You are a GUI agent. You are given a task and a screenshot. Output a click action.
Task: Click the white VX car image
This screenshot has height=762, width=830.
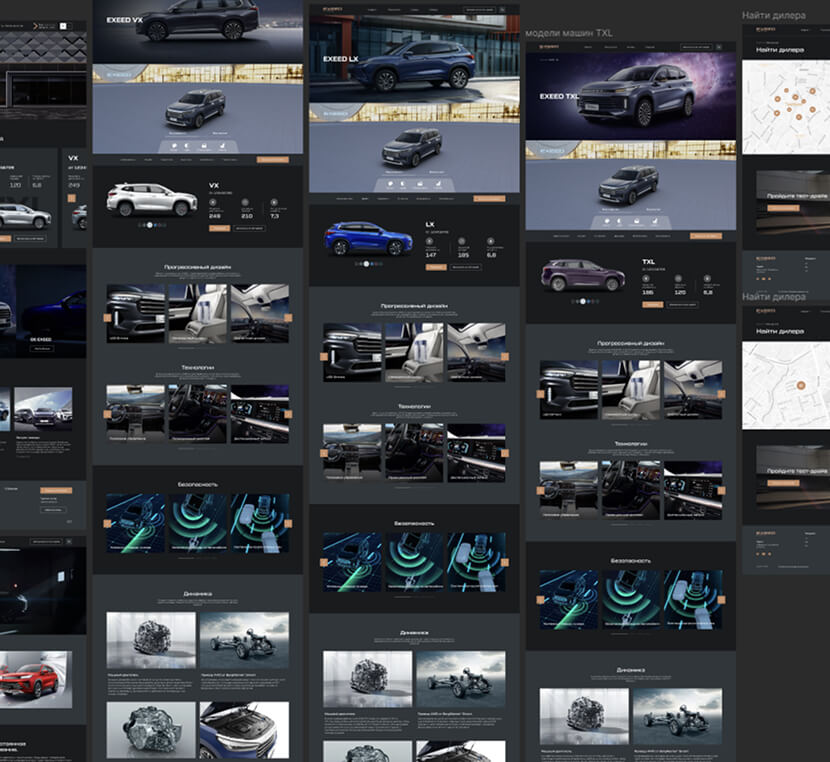pyautogui.click(x=152, y=200)
